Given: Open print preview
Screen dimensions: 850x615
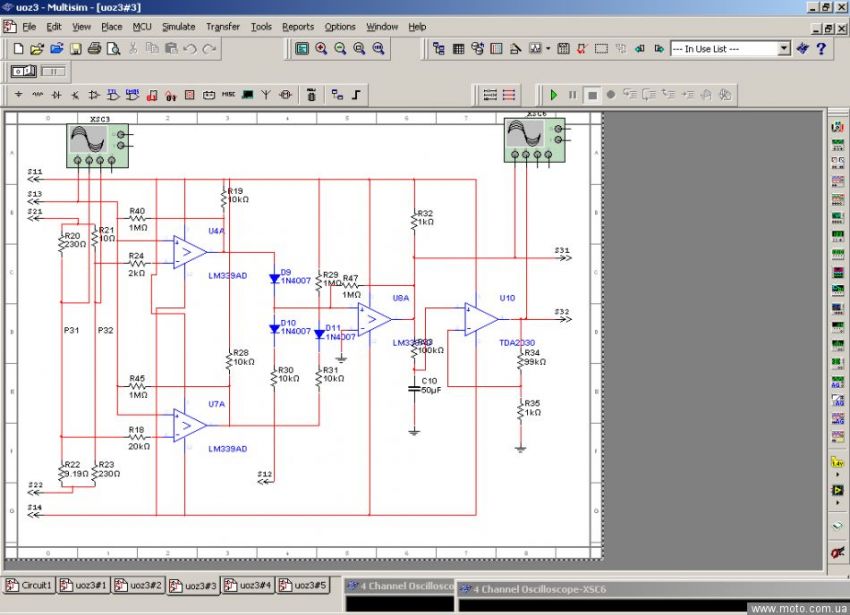Looking at the screenshot, I should [x=113, y=49].
